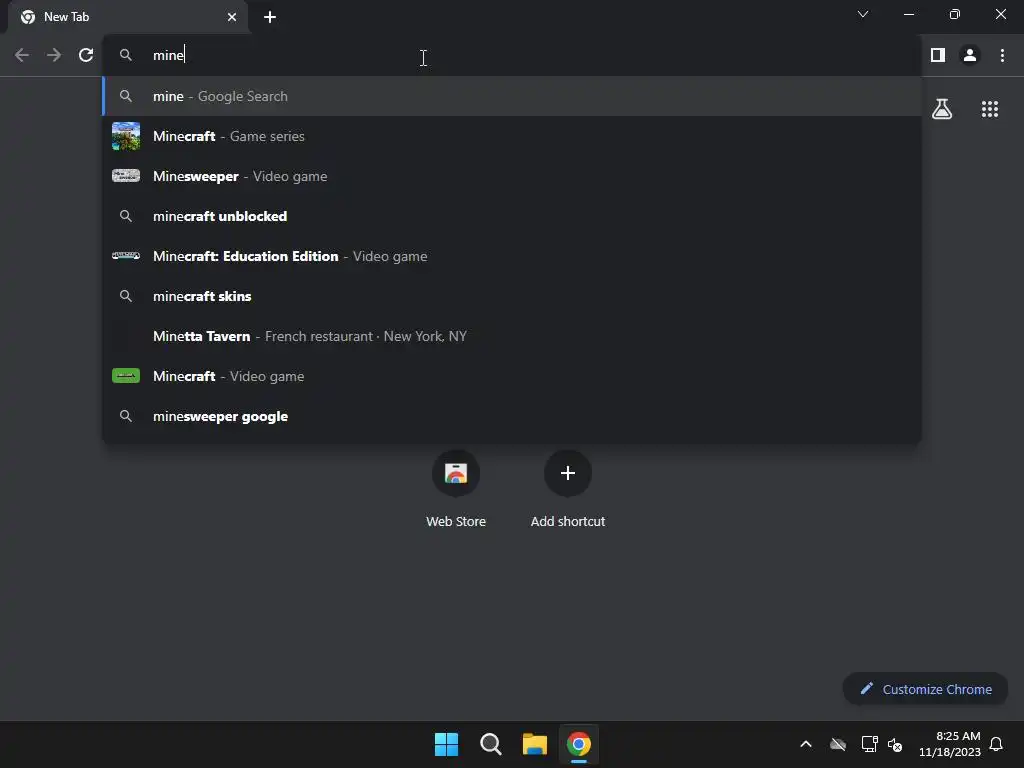Choose 'mine - Google Search' suggestion
This screenshot has height=768, width=1024.
pyautogui.click(x=511, y=96)
